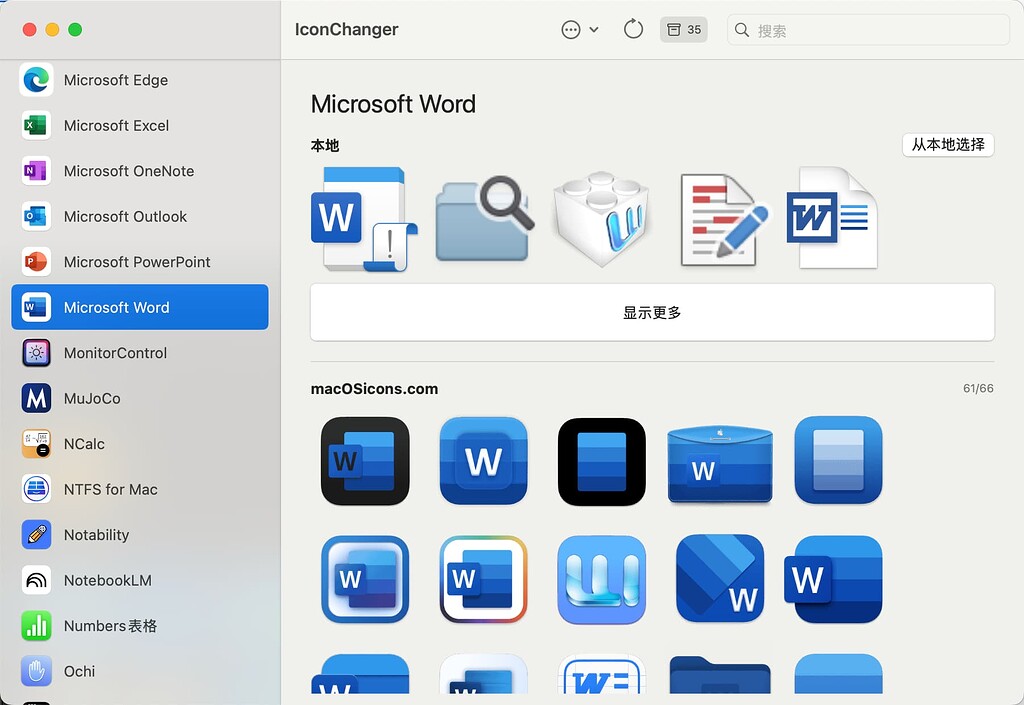1024x705 pixels.
Task: Select Numbers表格 app entry
Action: pyautogui.click(x=140, y=625)
